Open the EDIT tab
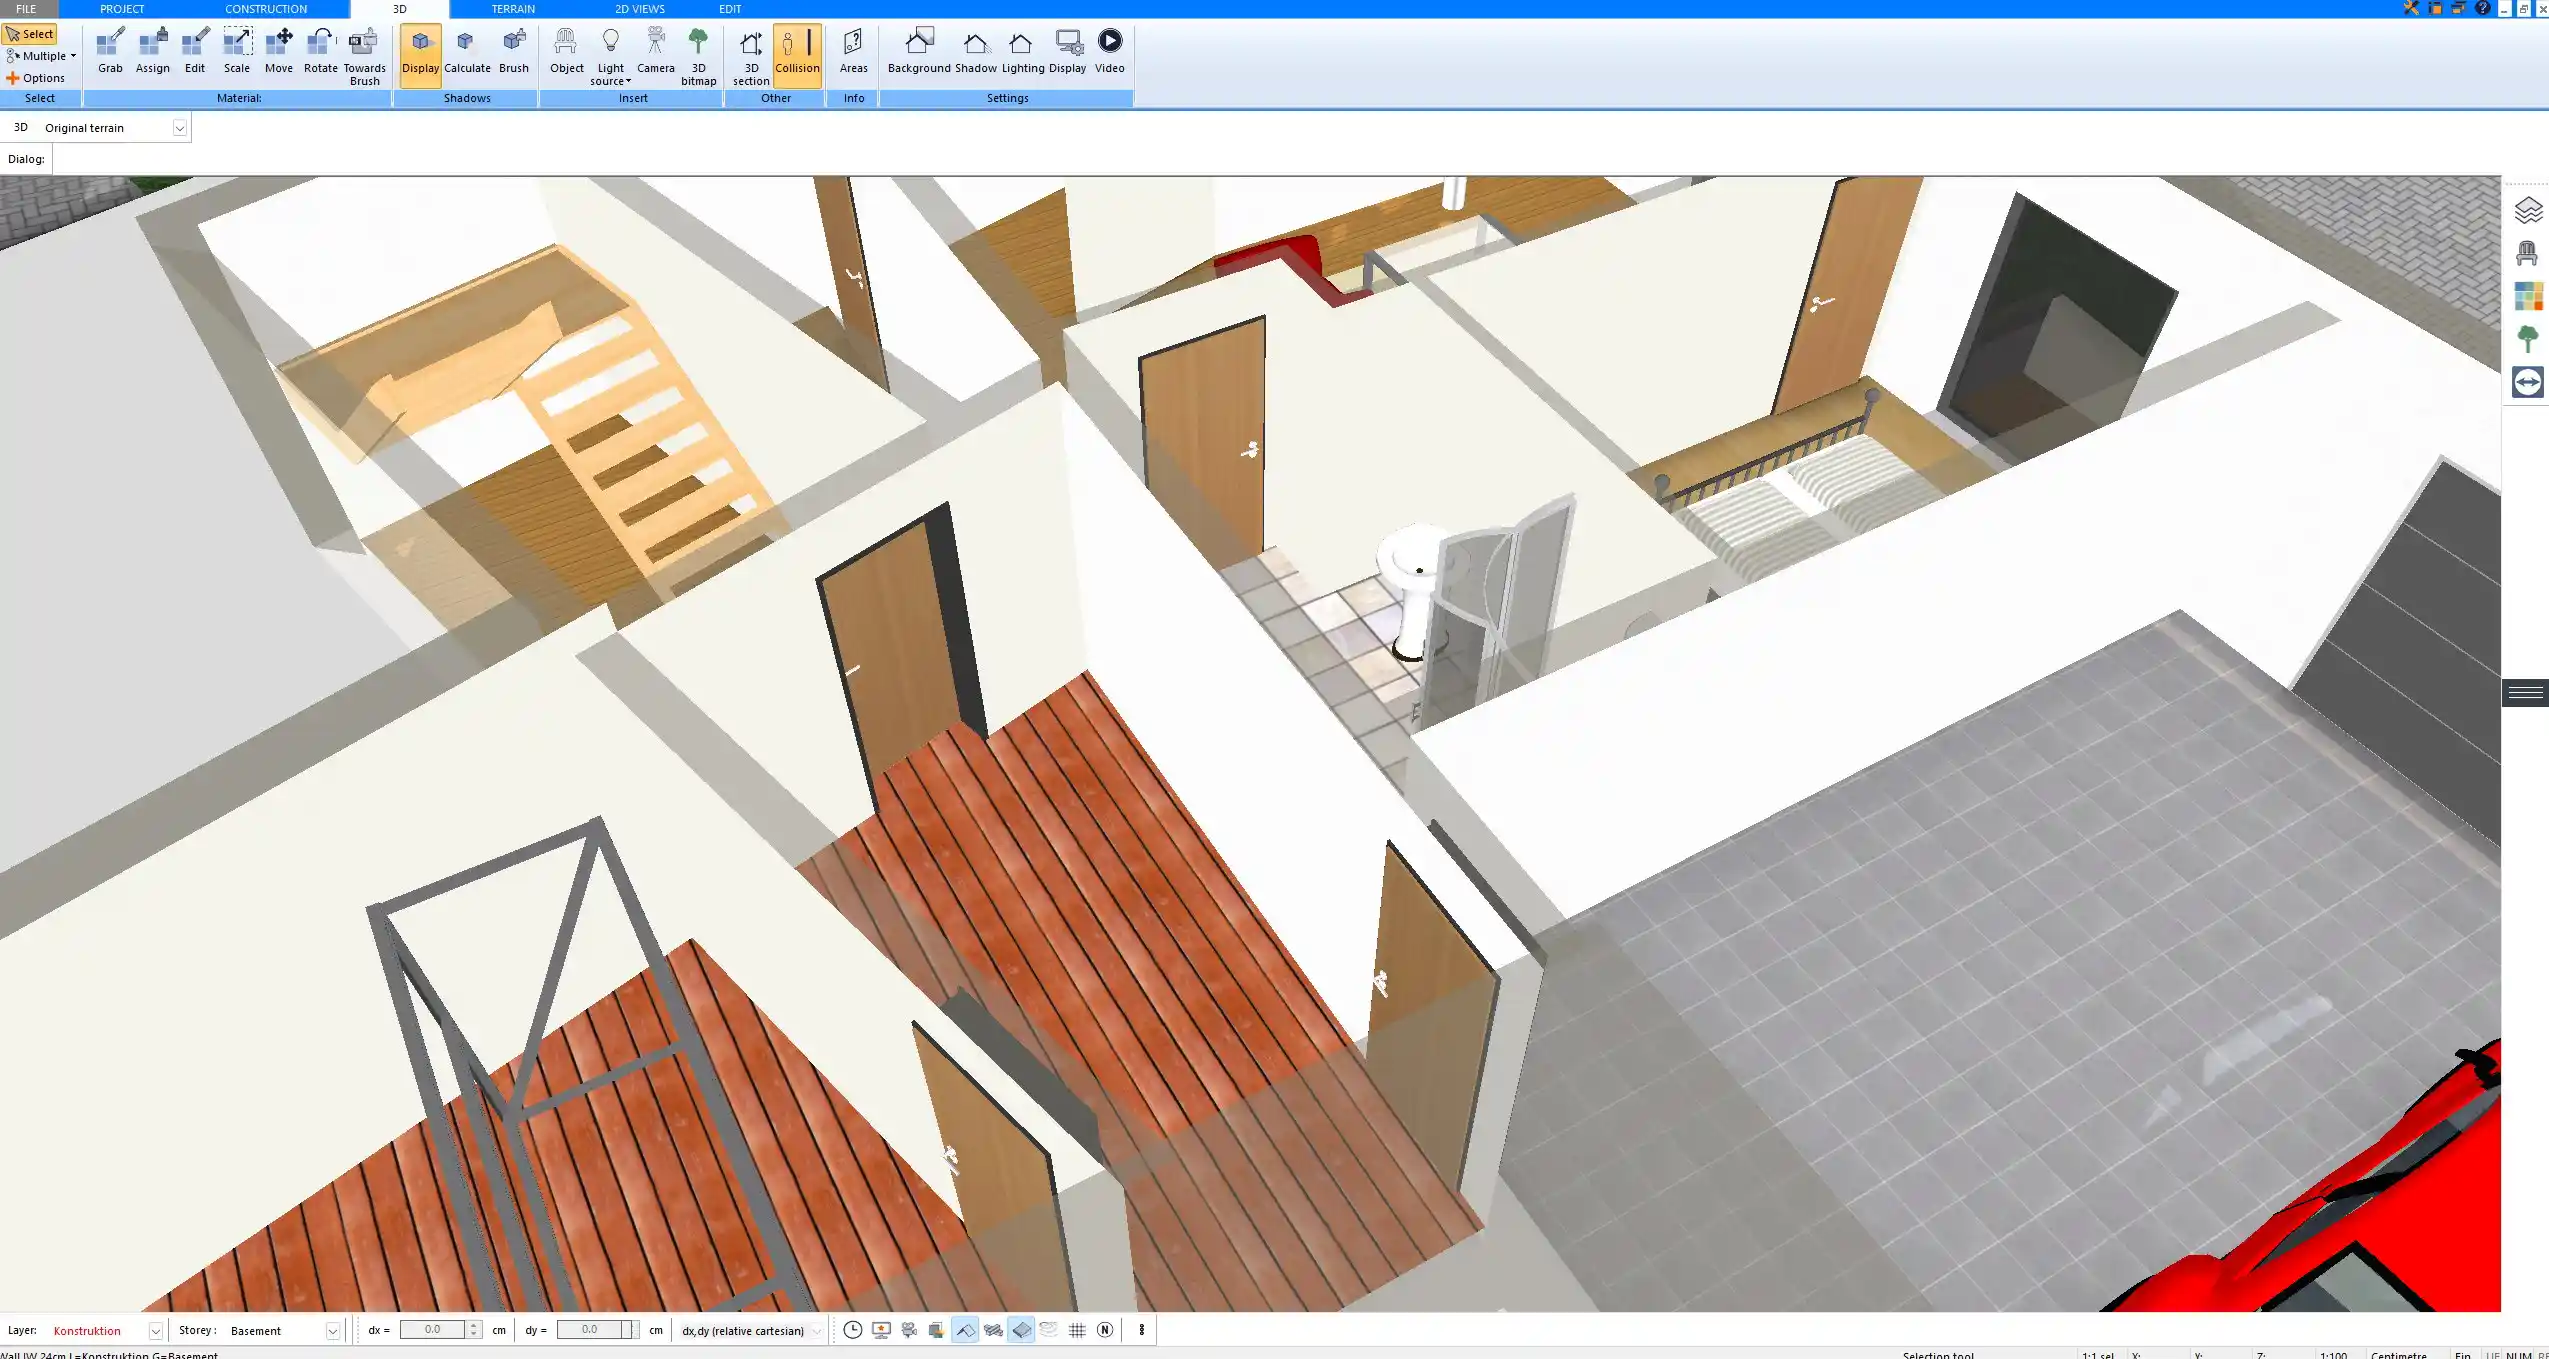The height and width of the screenshot is (1359, 2549). [730, 9]
